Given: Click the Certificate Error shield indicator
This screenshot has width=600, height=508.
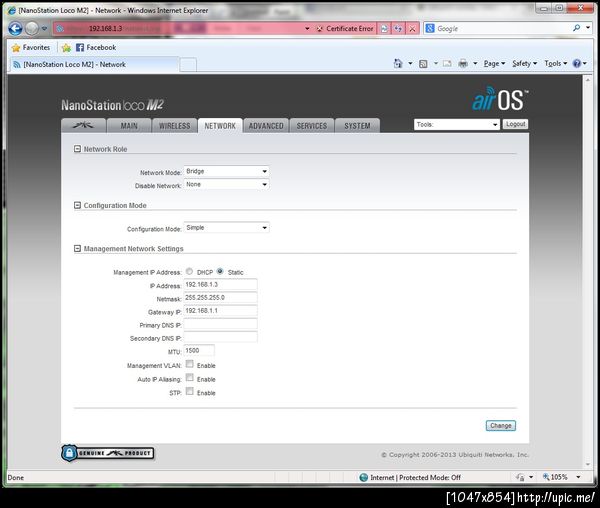Looking at the screenshot, I should [345, 29].
